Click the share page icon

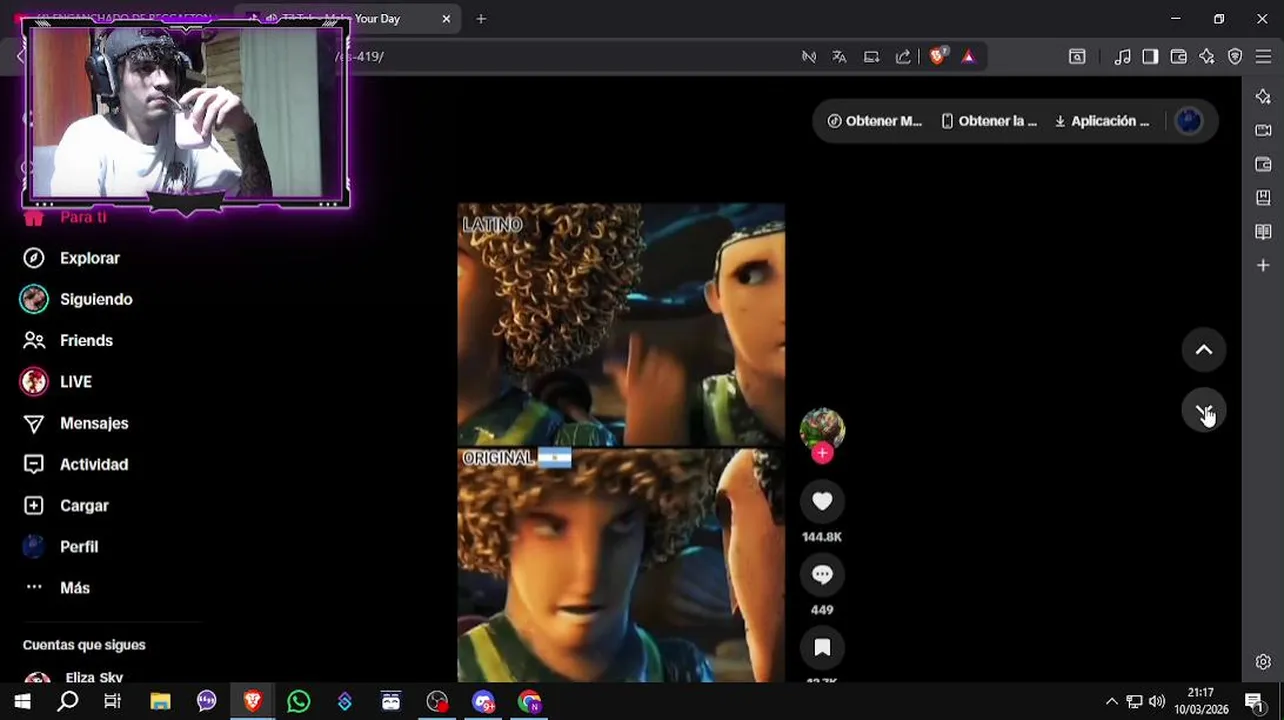click(903, 57)
